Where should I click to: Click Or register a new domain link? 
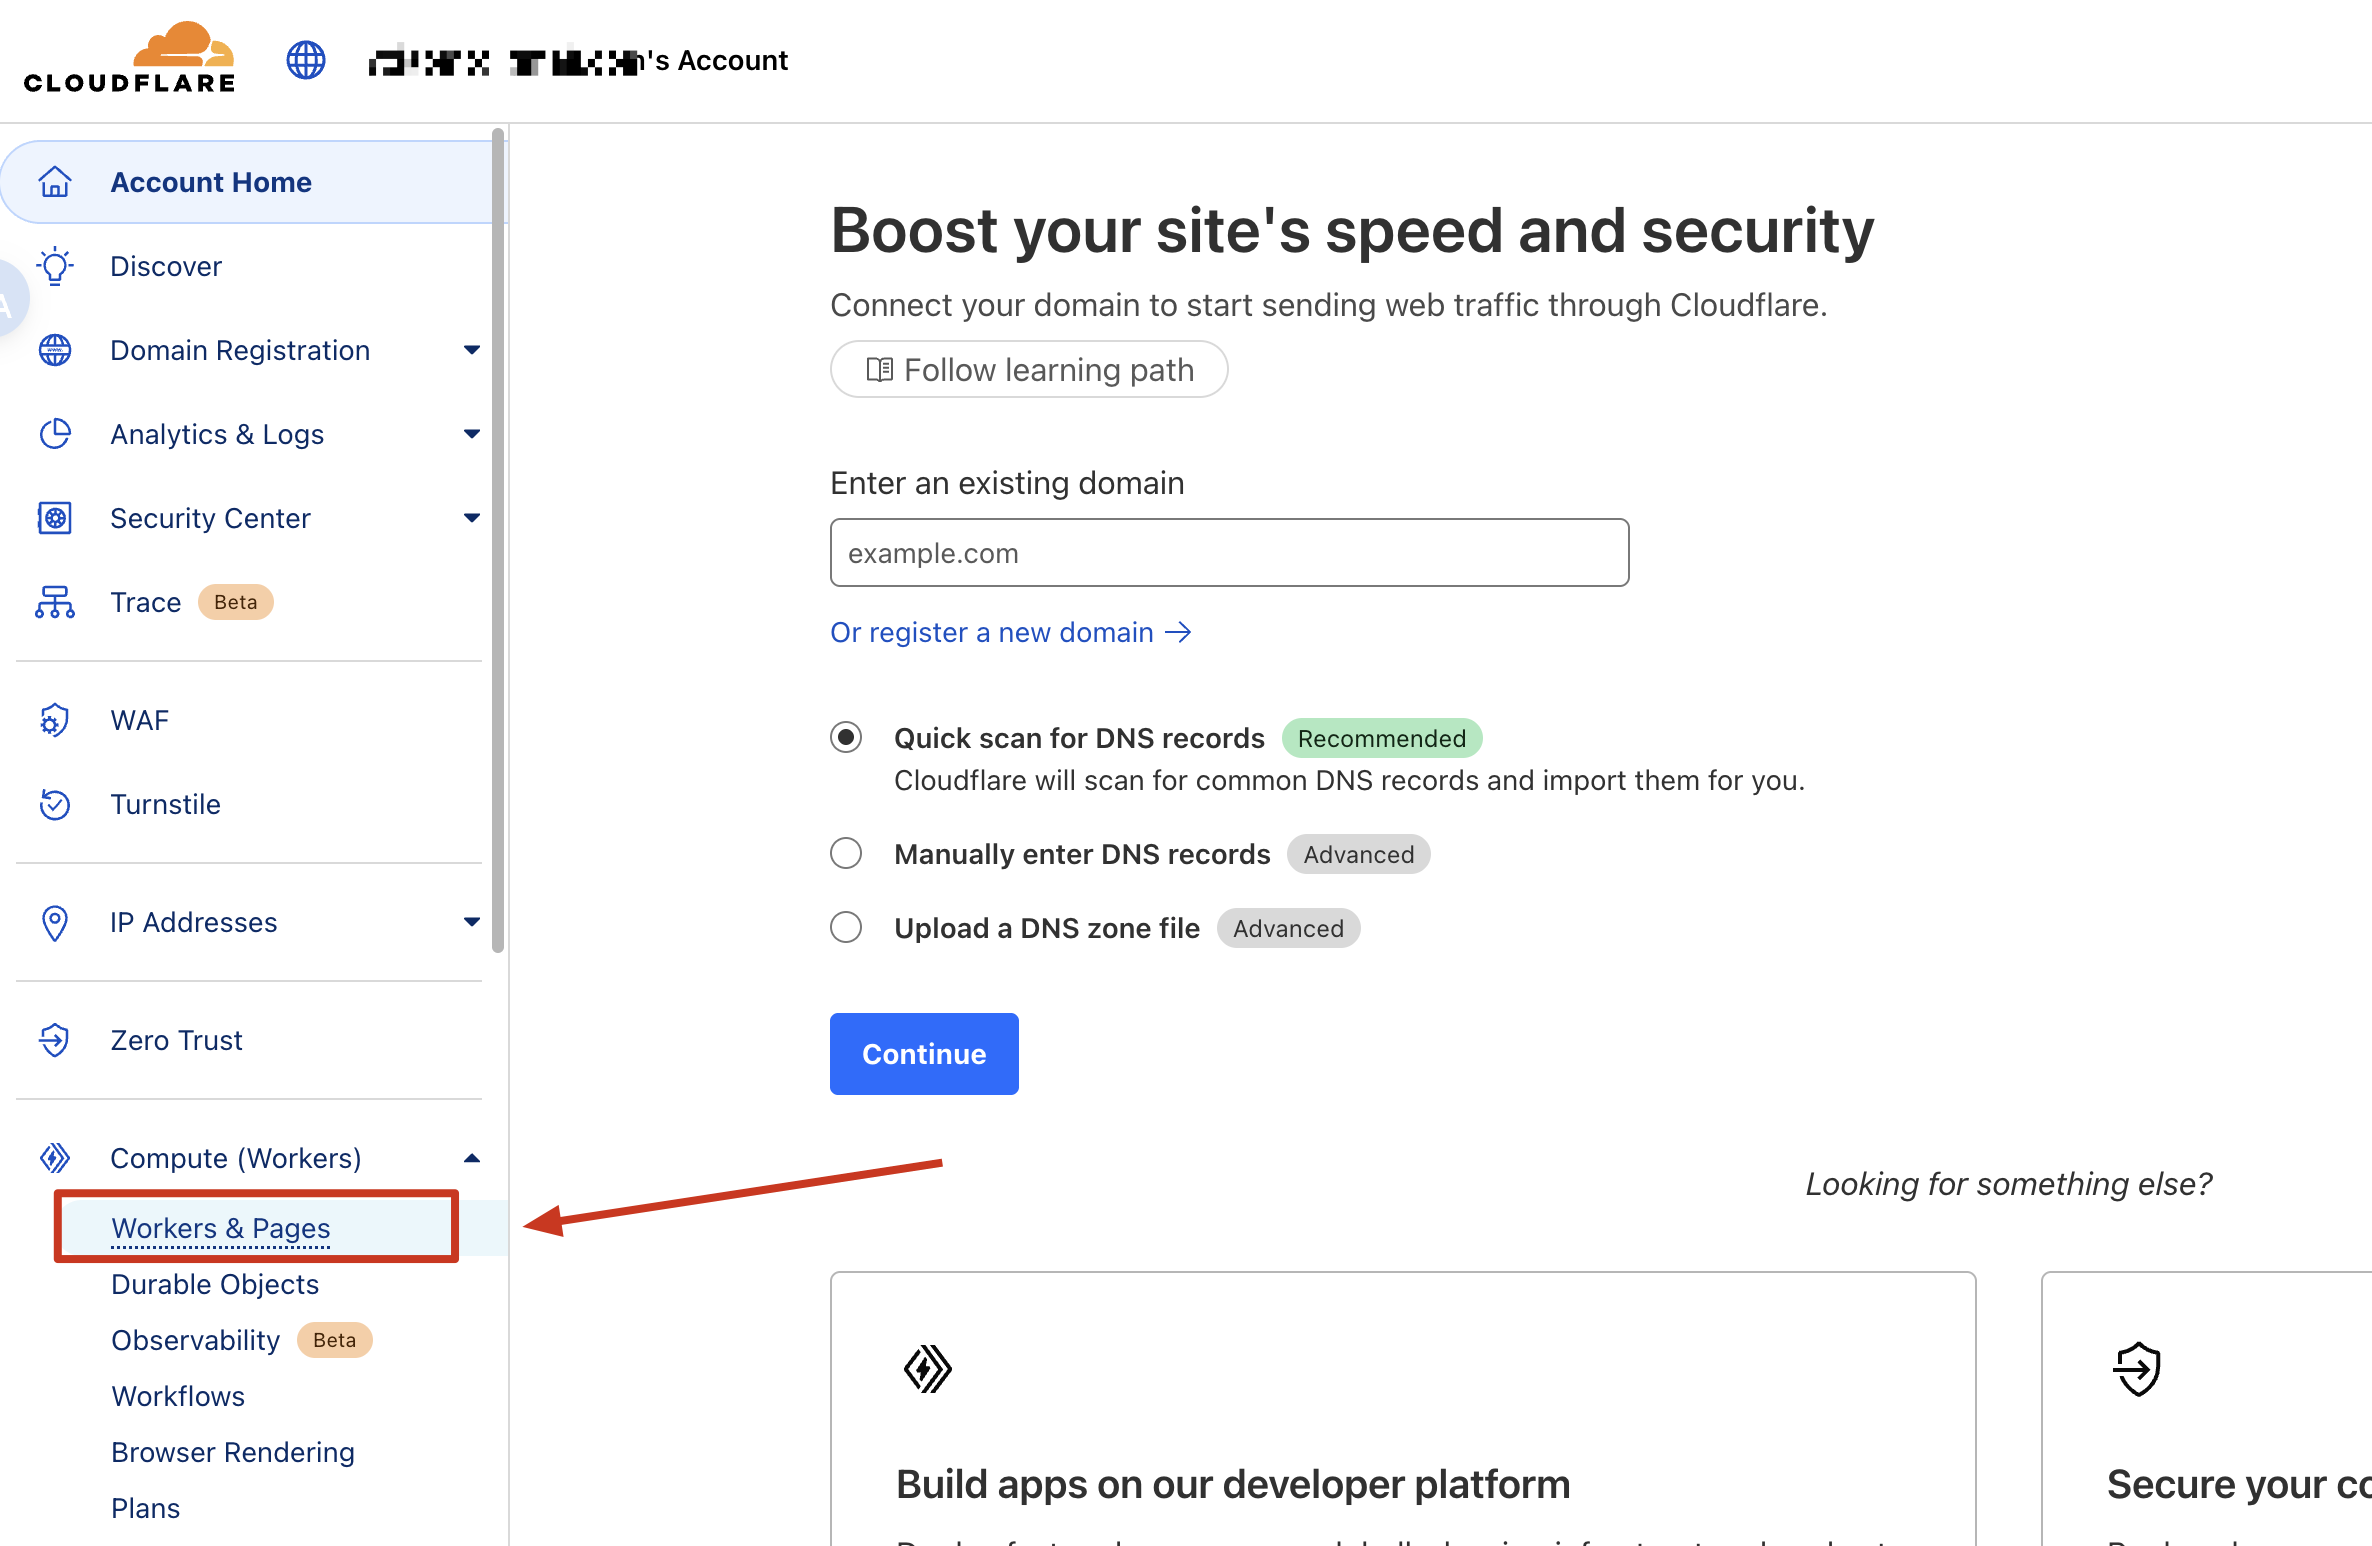1010,632
